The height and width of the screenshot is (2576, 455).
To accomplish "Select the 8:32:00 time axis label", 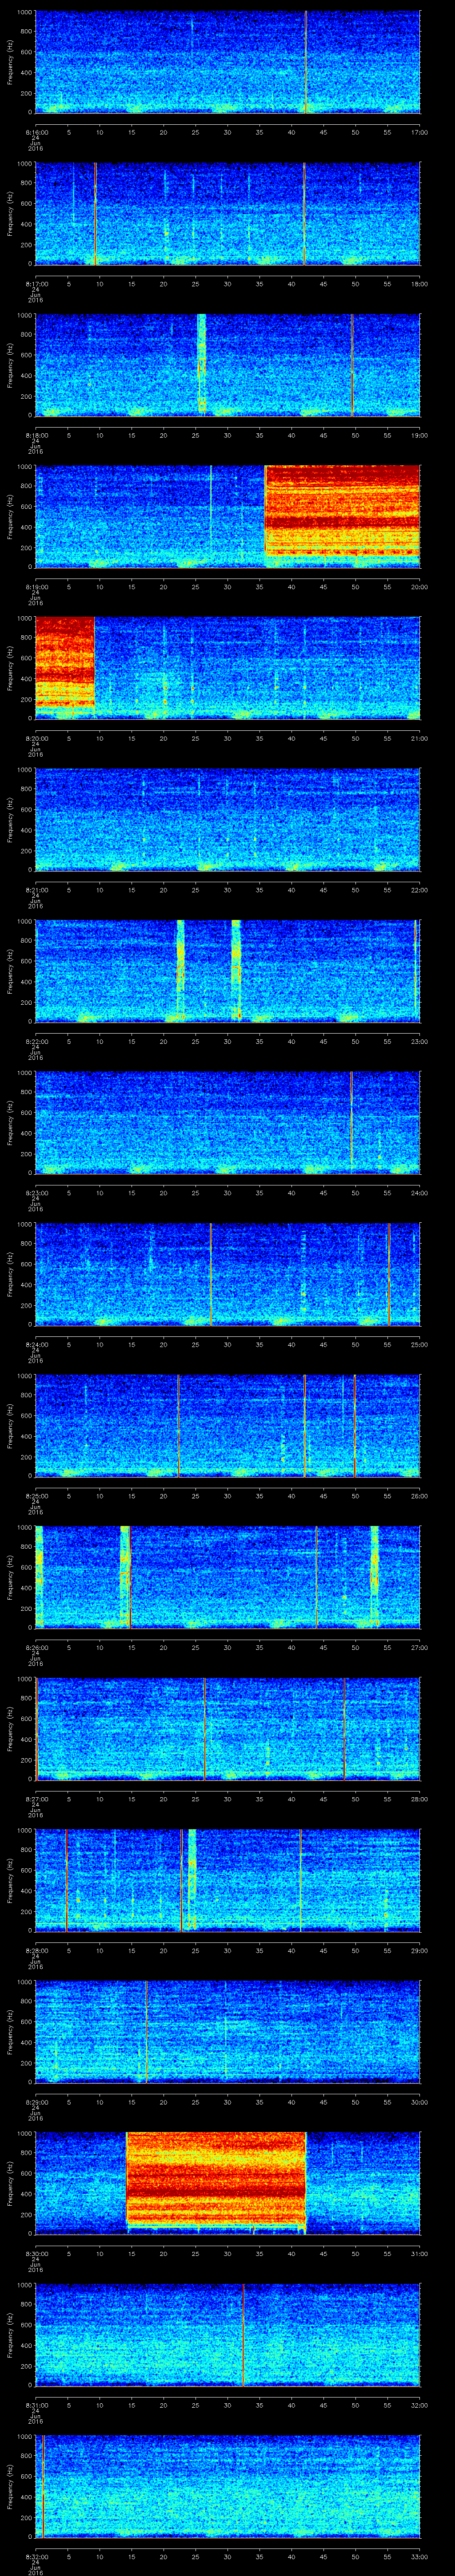I will pos(36,2556).
